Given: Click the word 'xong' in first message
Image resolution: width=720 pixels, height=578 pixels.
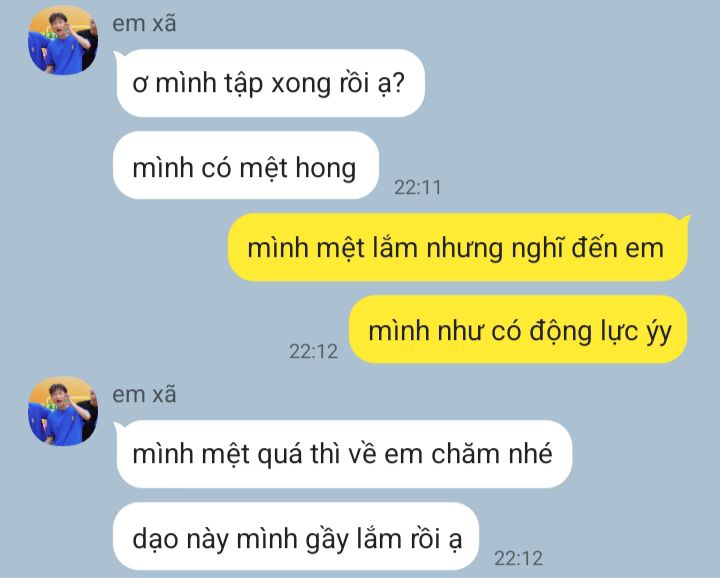Looking at the screenshot, I should click(x=300, y=85).
